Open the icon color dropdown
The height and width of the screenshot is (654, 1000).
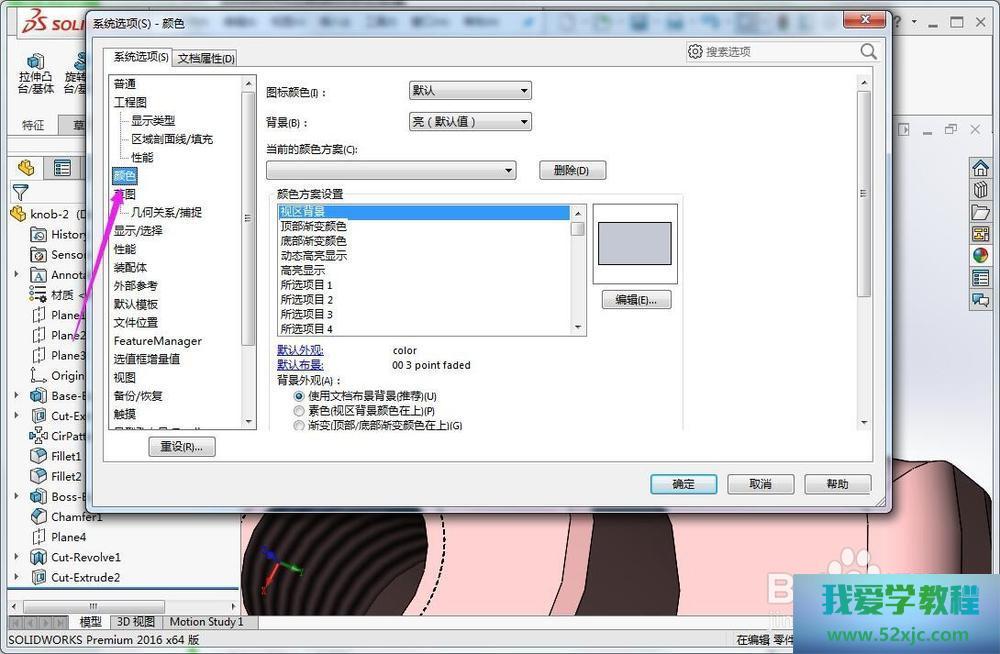[470, 91]
